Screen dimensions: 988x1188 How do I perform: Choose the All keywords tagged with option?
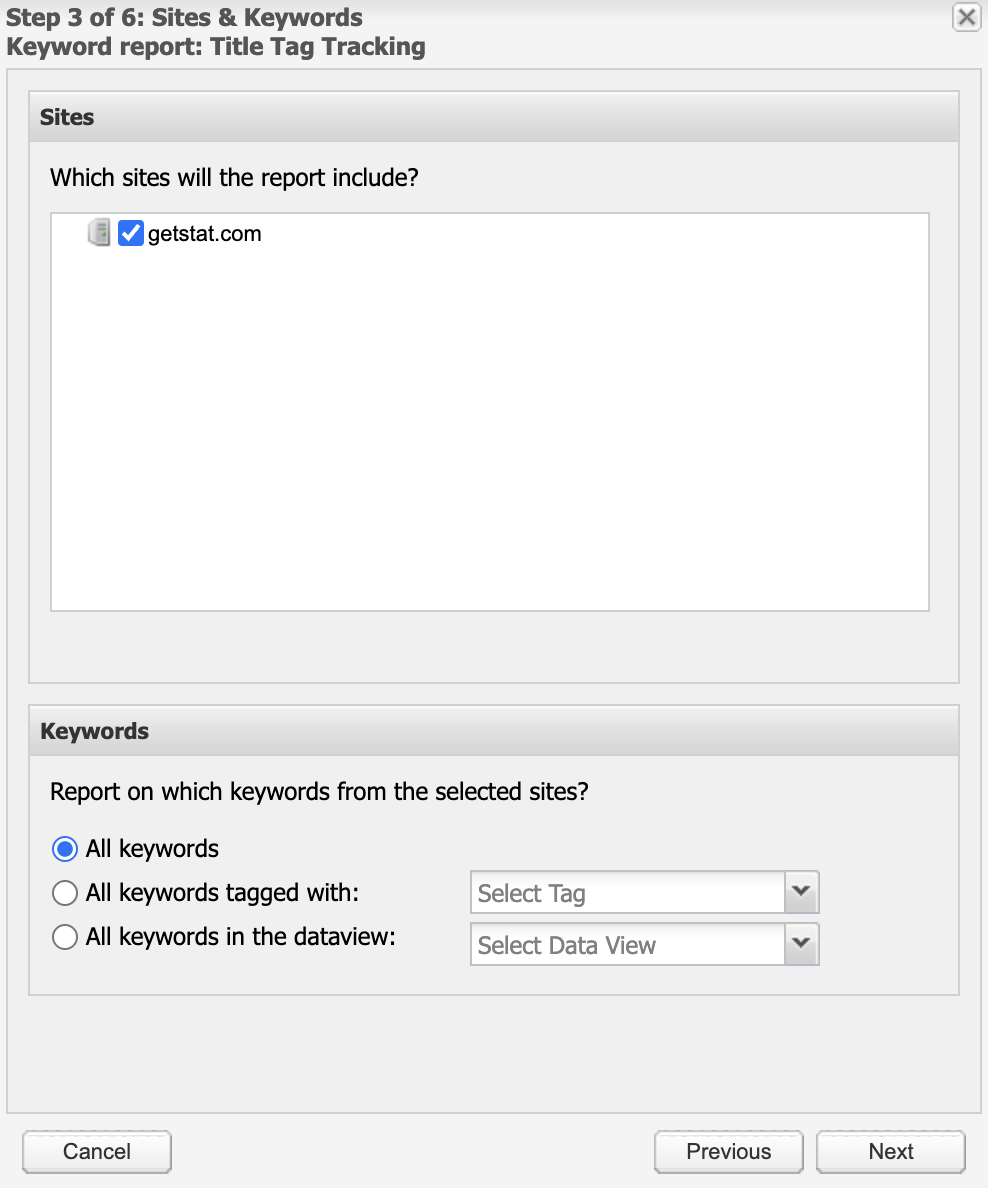[64, 892]
